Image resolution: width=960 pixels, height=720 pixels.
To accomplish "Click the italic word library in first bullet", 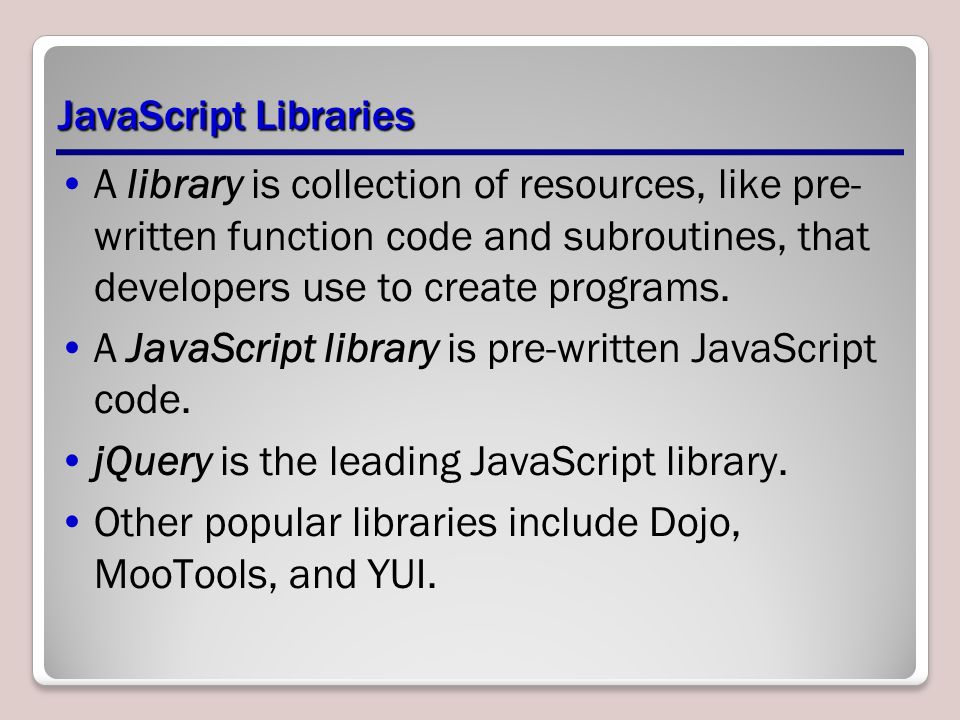I will pyautogui.click(x=185, y=185).
